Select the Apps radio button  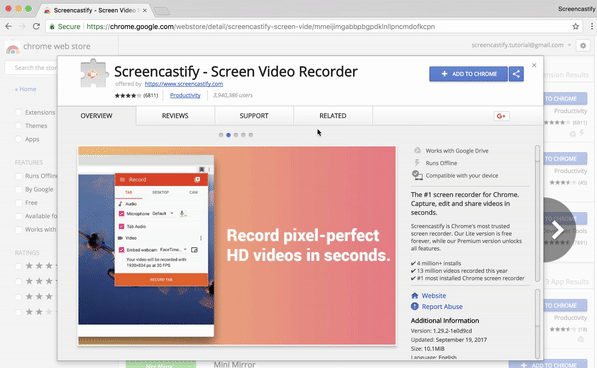click(18, 139)
